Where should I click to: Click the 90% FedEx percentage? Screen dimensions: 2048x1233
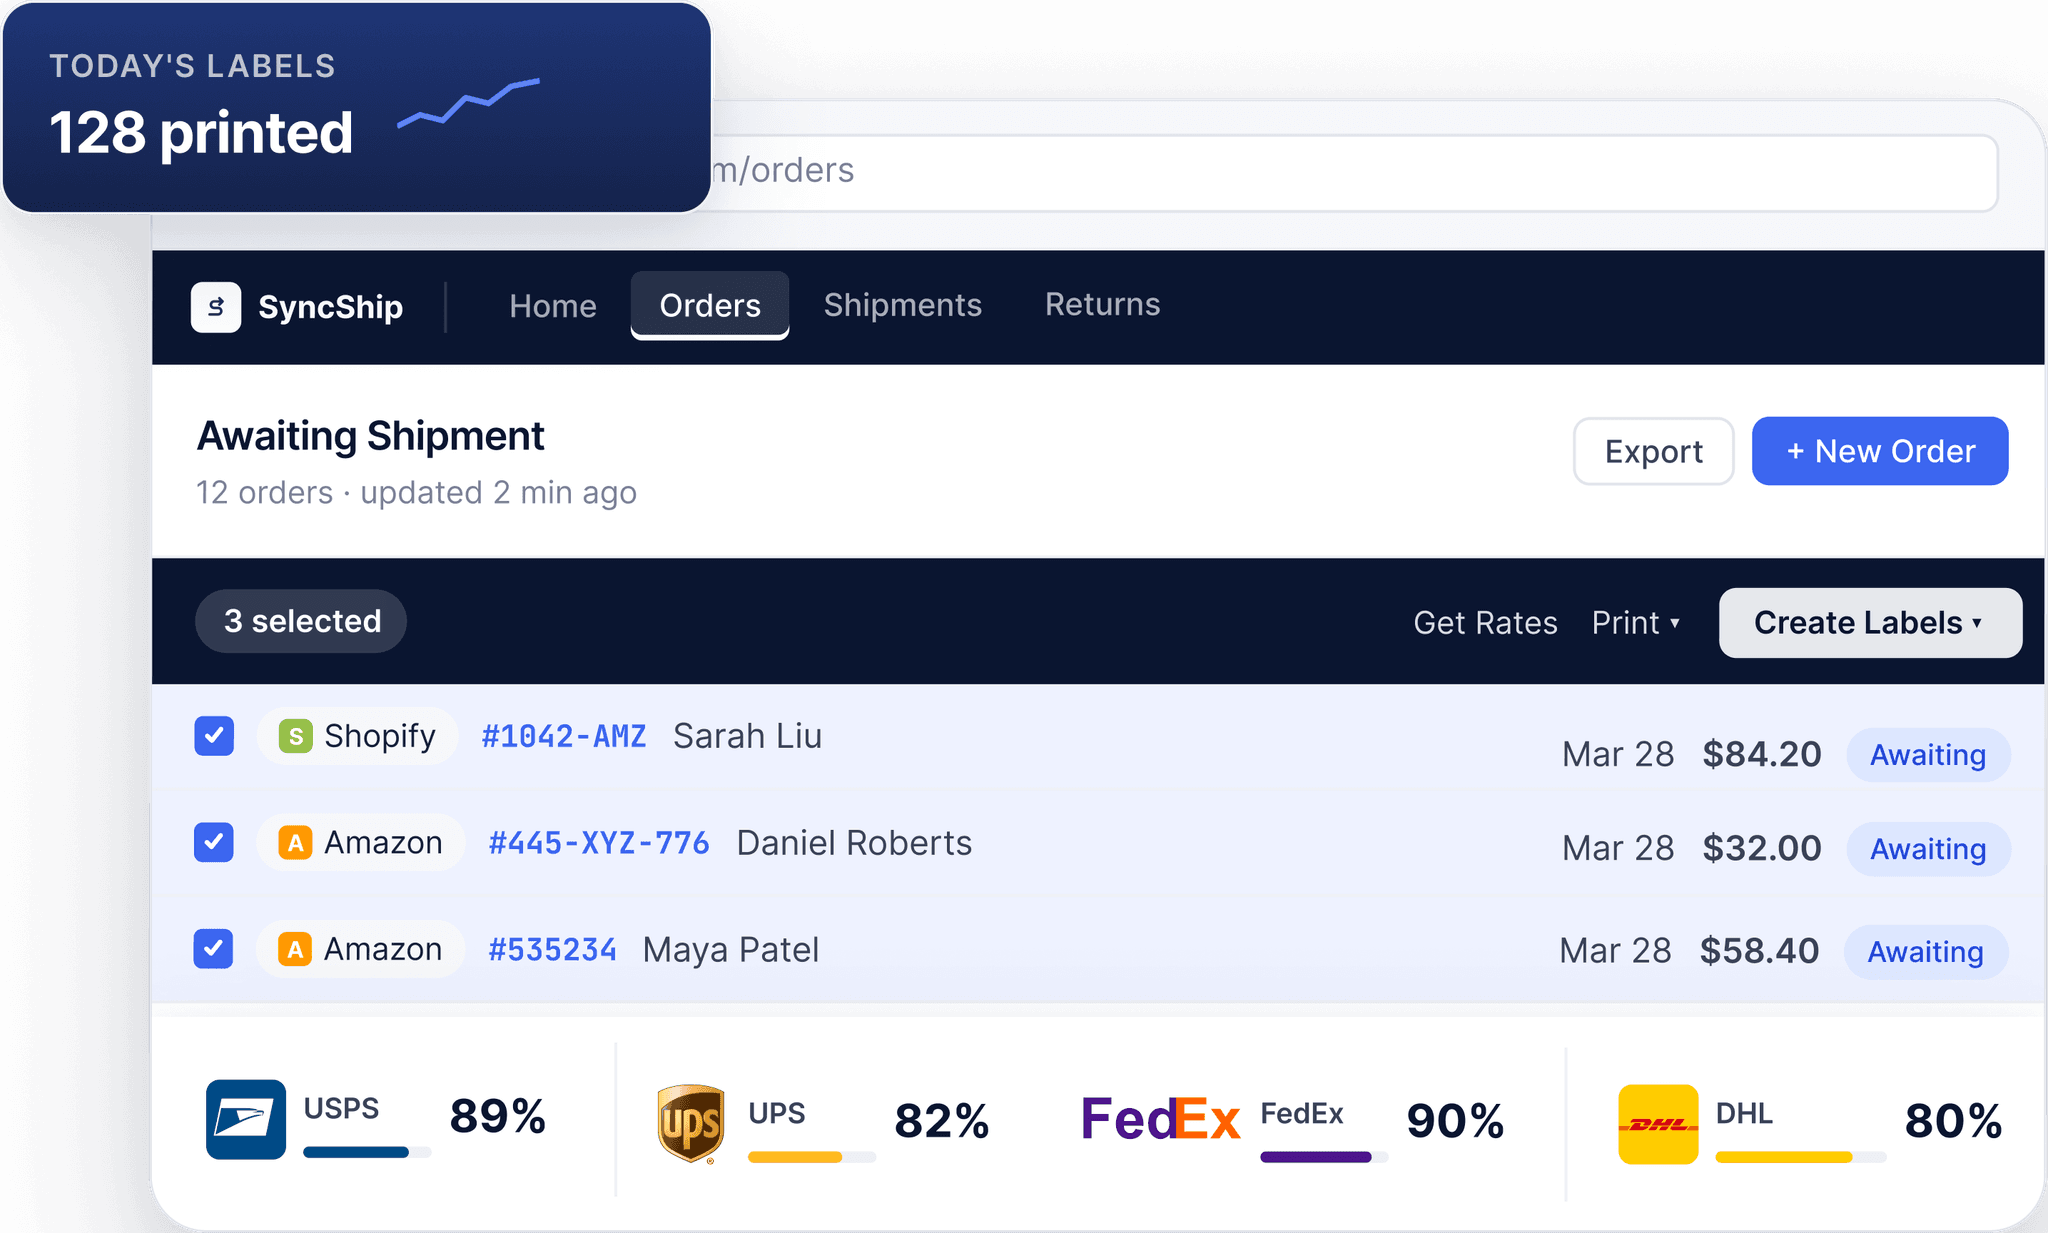tap(1455, 1121)
